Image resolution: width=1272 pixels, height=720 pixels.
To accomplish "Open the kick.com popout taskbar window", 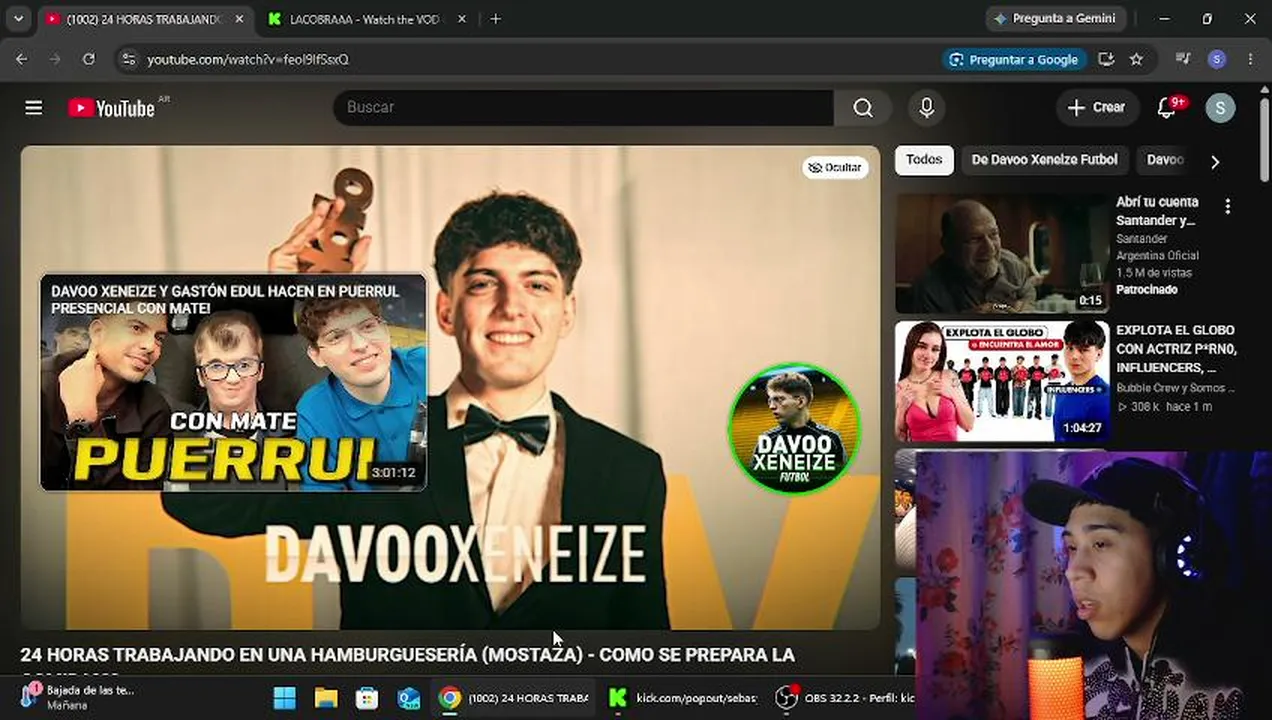I will pos(684,697).
